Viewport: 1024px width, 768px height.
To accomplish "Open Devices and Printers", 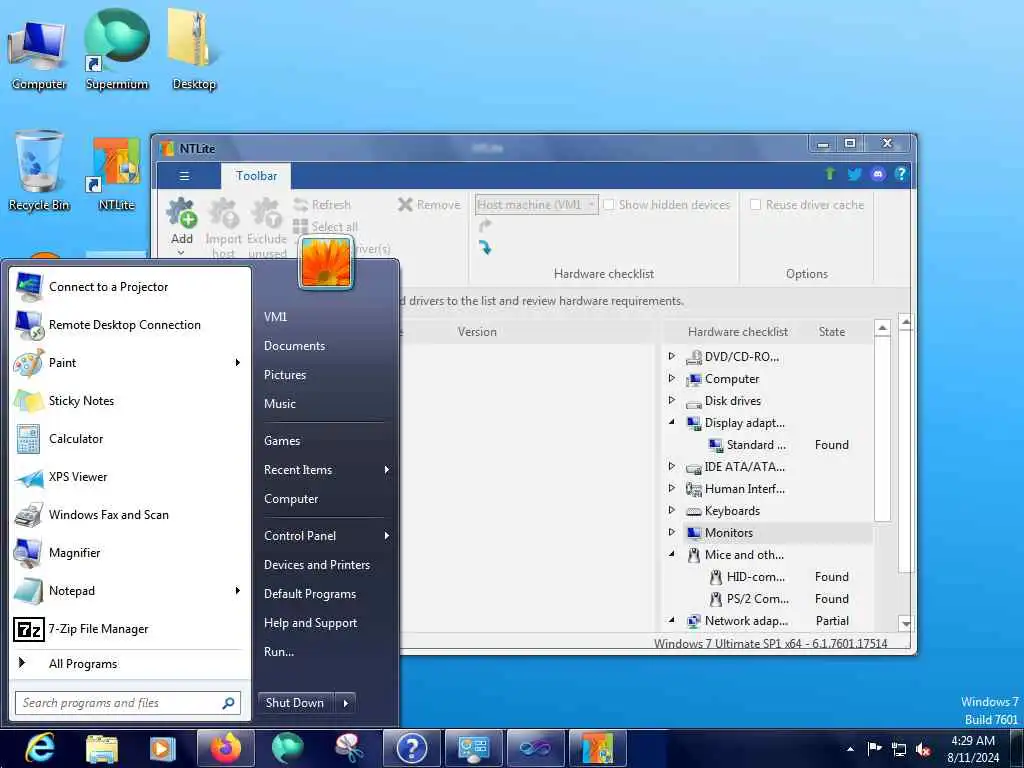I will click(317, 565).
